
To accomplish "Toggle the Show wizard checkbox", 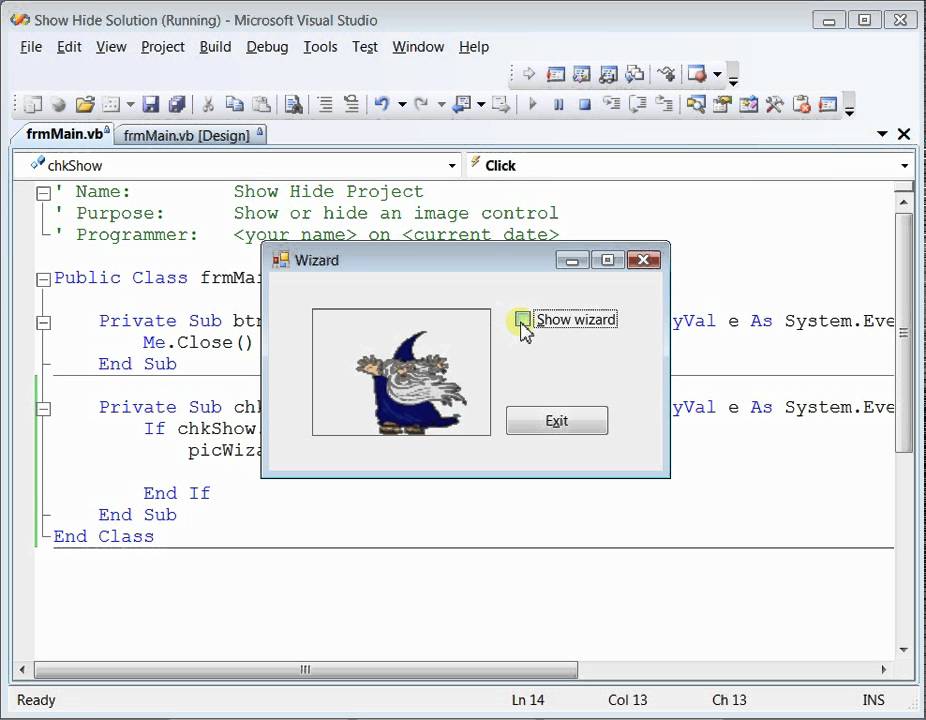I will [522, 320].
